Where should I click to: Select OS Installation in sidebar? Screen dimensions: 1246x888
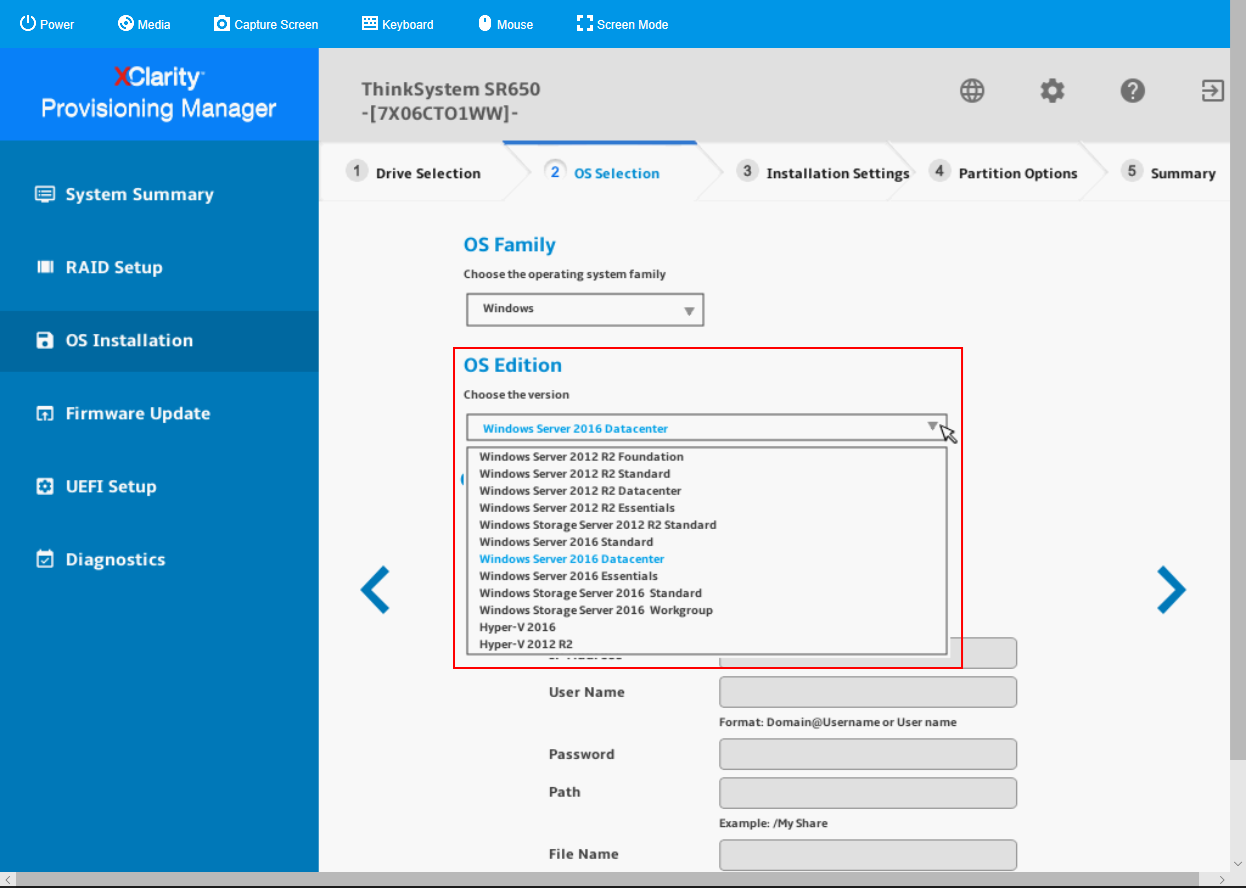159,340
